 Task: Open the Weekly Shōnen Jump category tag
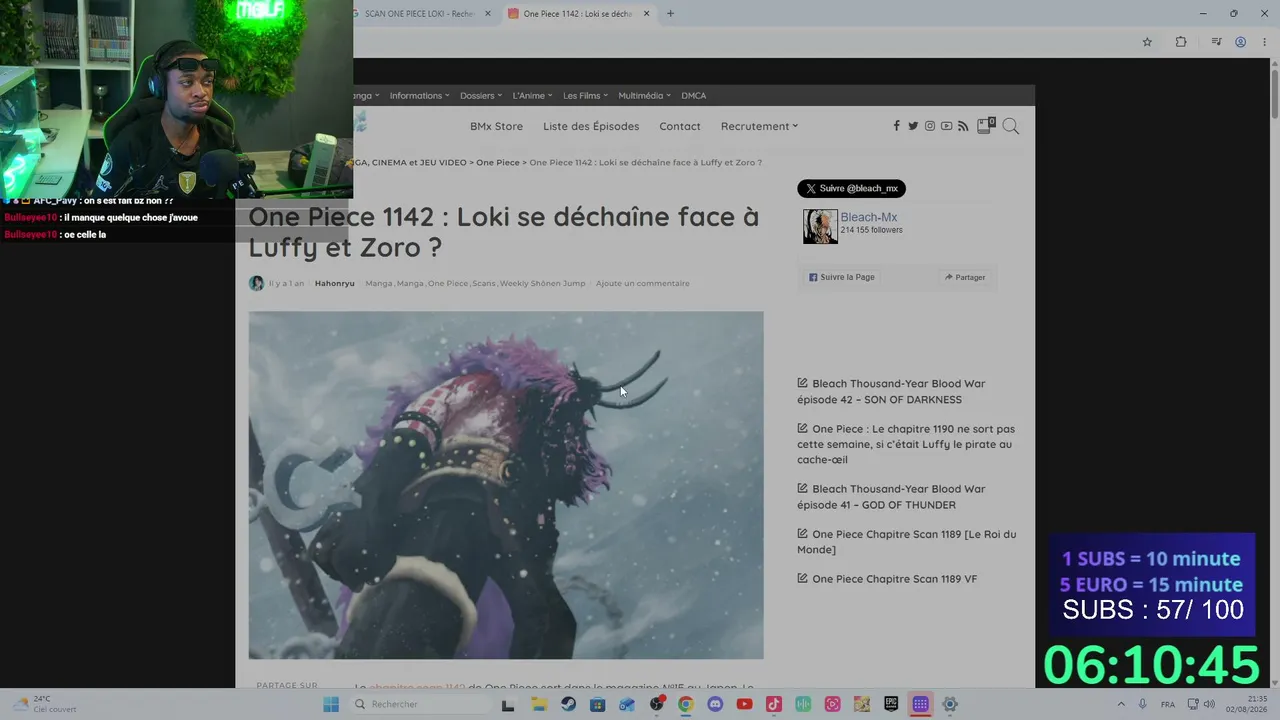click(543, 284)
